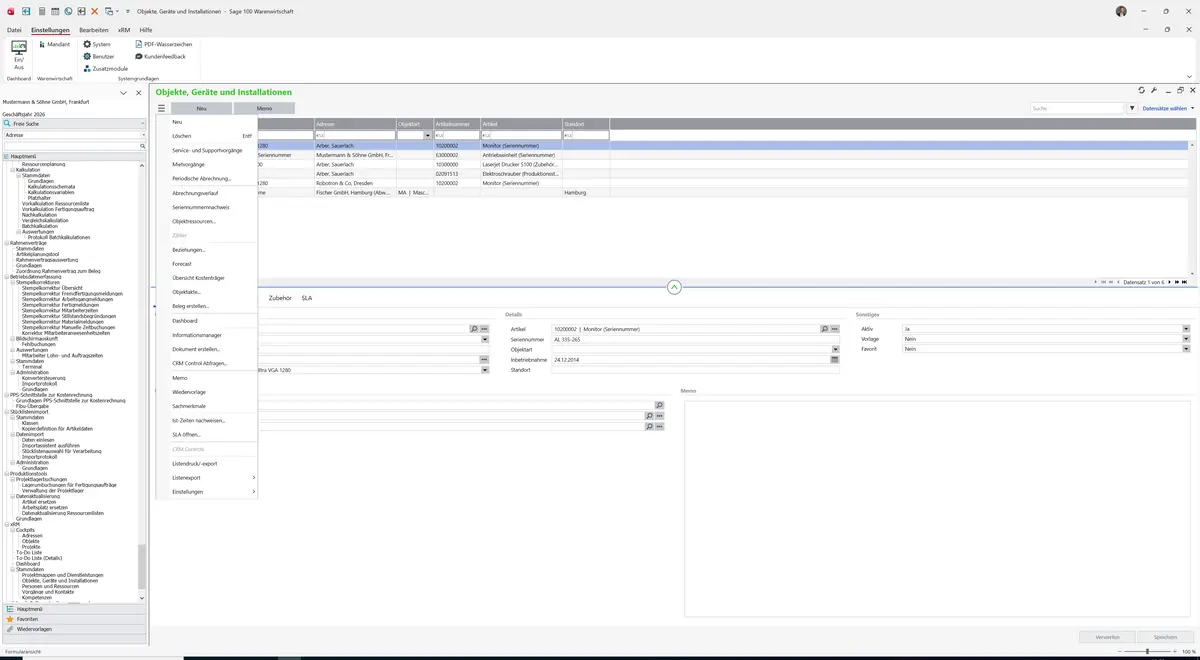This screenshot has width=1200, height=660.
Task: Collapse the grid using the green circle arrow
Action: click(674, 287)
